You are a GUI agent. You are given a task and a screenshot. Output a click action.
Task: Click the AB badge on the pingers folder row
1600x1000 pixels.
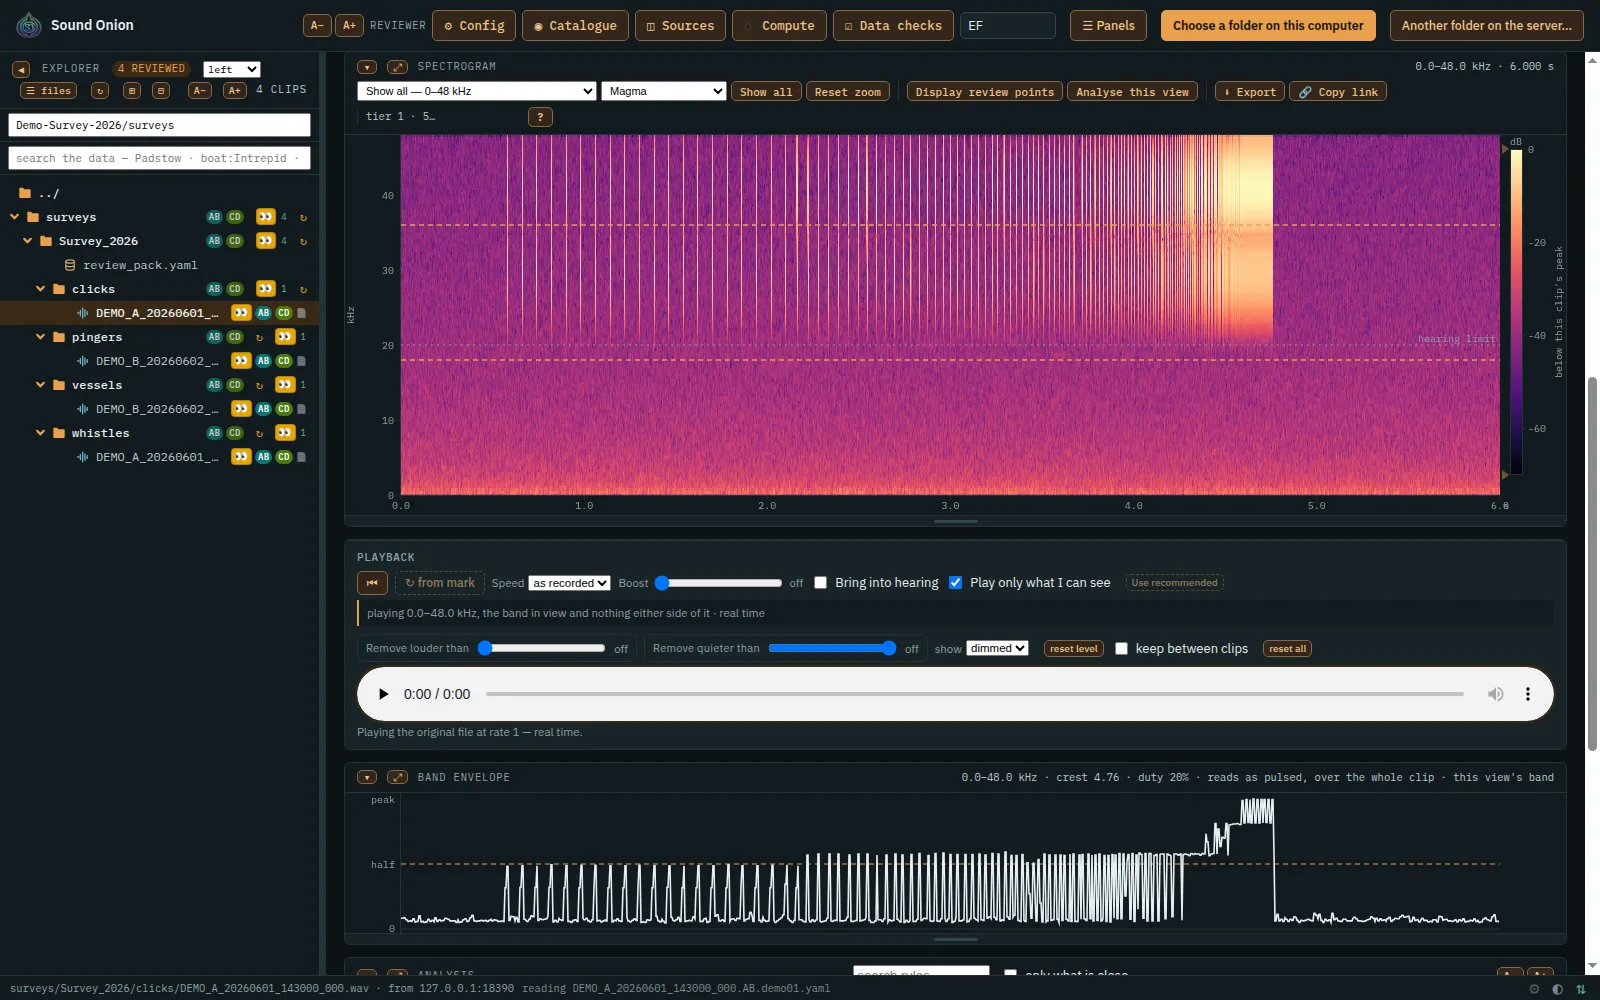[214, 337]
